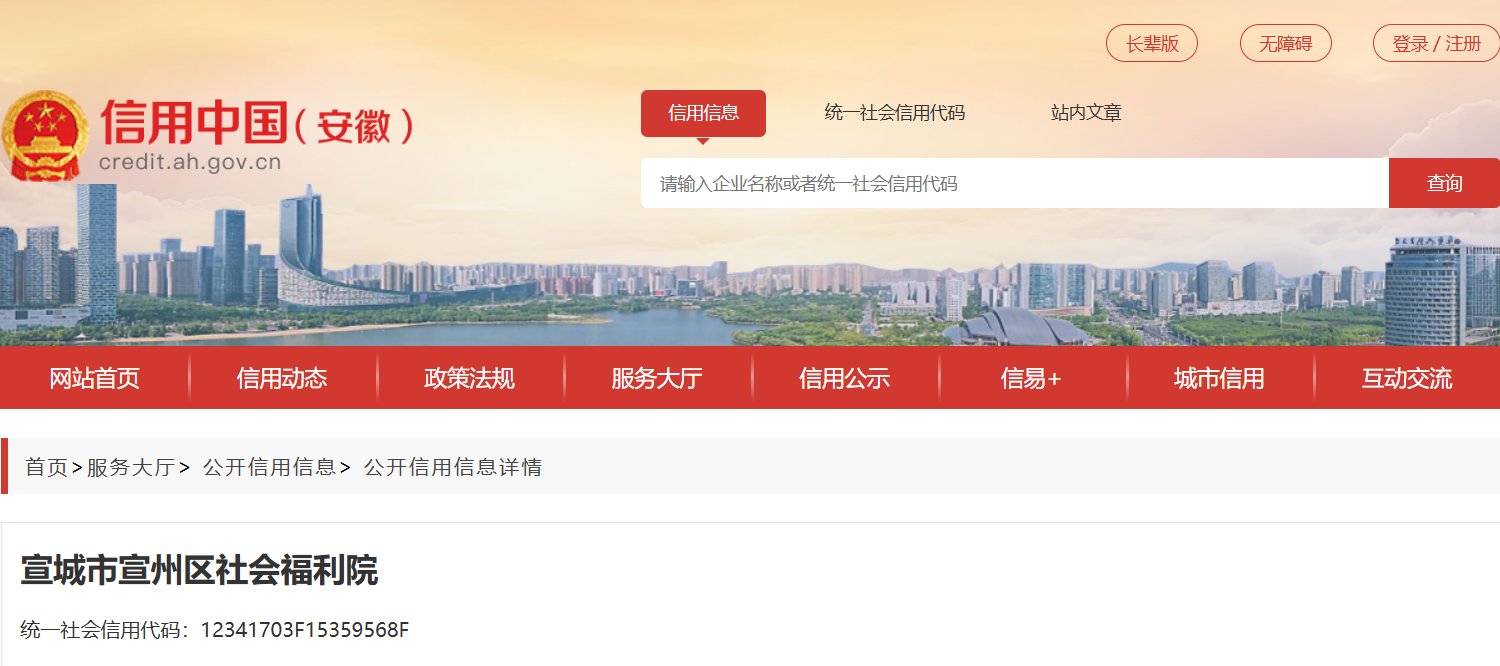Open the 服务大厅 navigation menu
The width and height of the screenshot is (1500, 666).
(657, 378)
